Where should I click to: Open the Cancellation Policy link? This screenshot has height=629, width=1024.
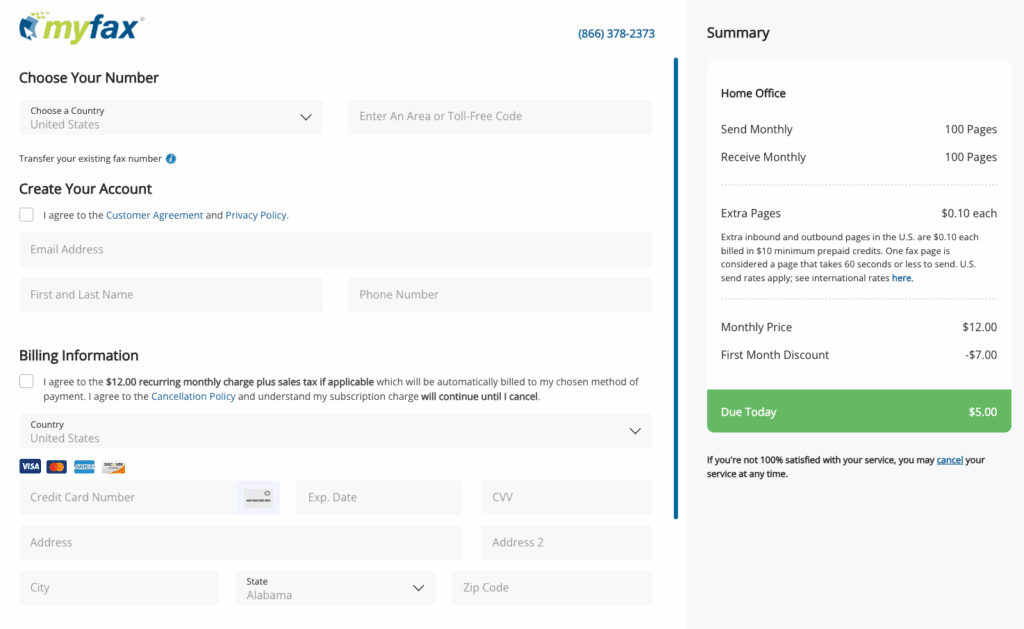[x=193, y=397]
